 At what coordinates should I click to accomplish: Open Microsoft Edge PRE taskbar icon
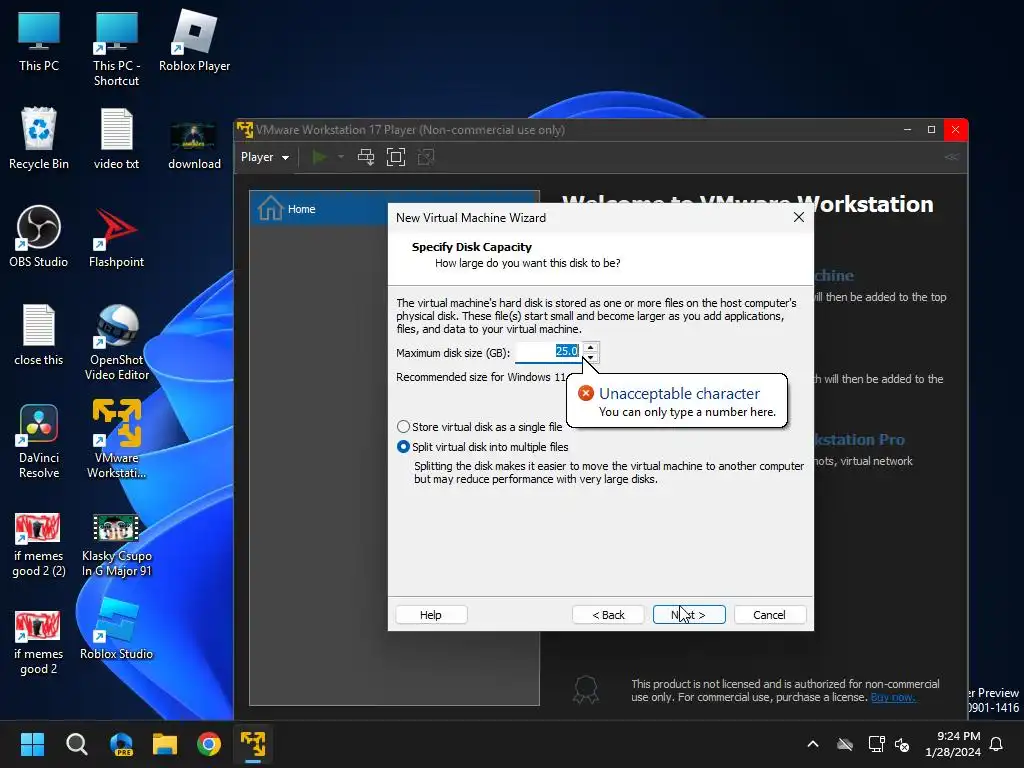(121, 744)
